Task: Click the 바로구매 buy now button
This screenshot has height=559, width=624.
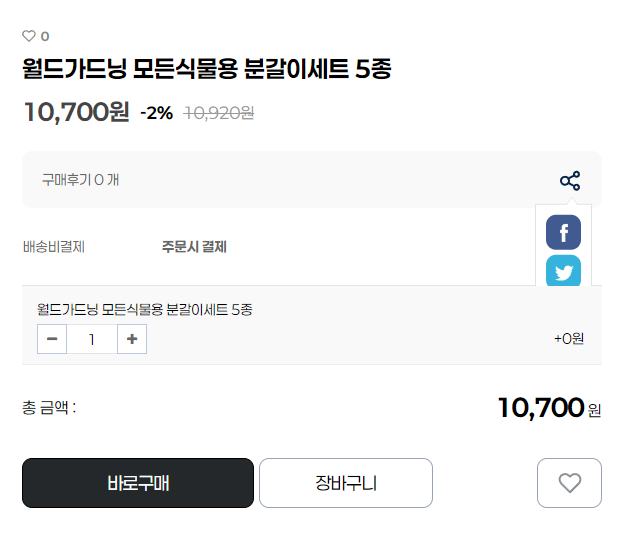Action: [x=138, y=483]
